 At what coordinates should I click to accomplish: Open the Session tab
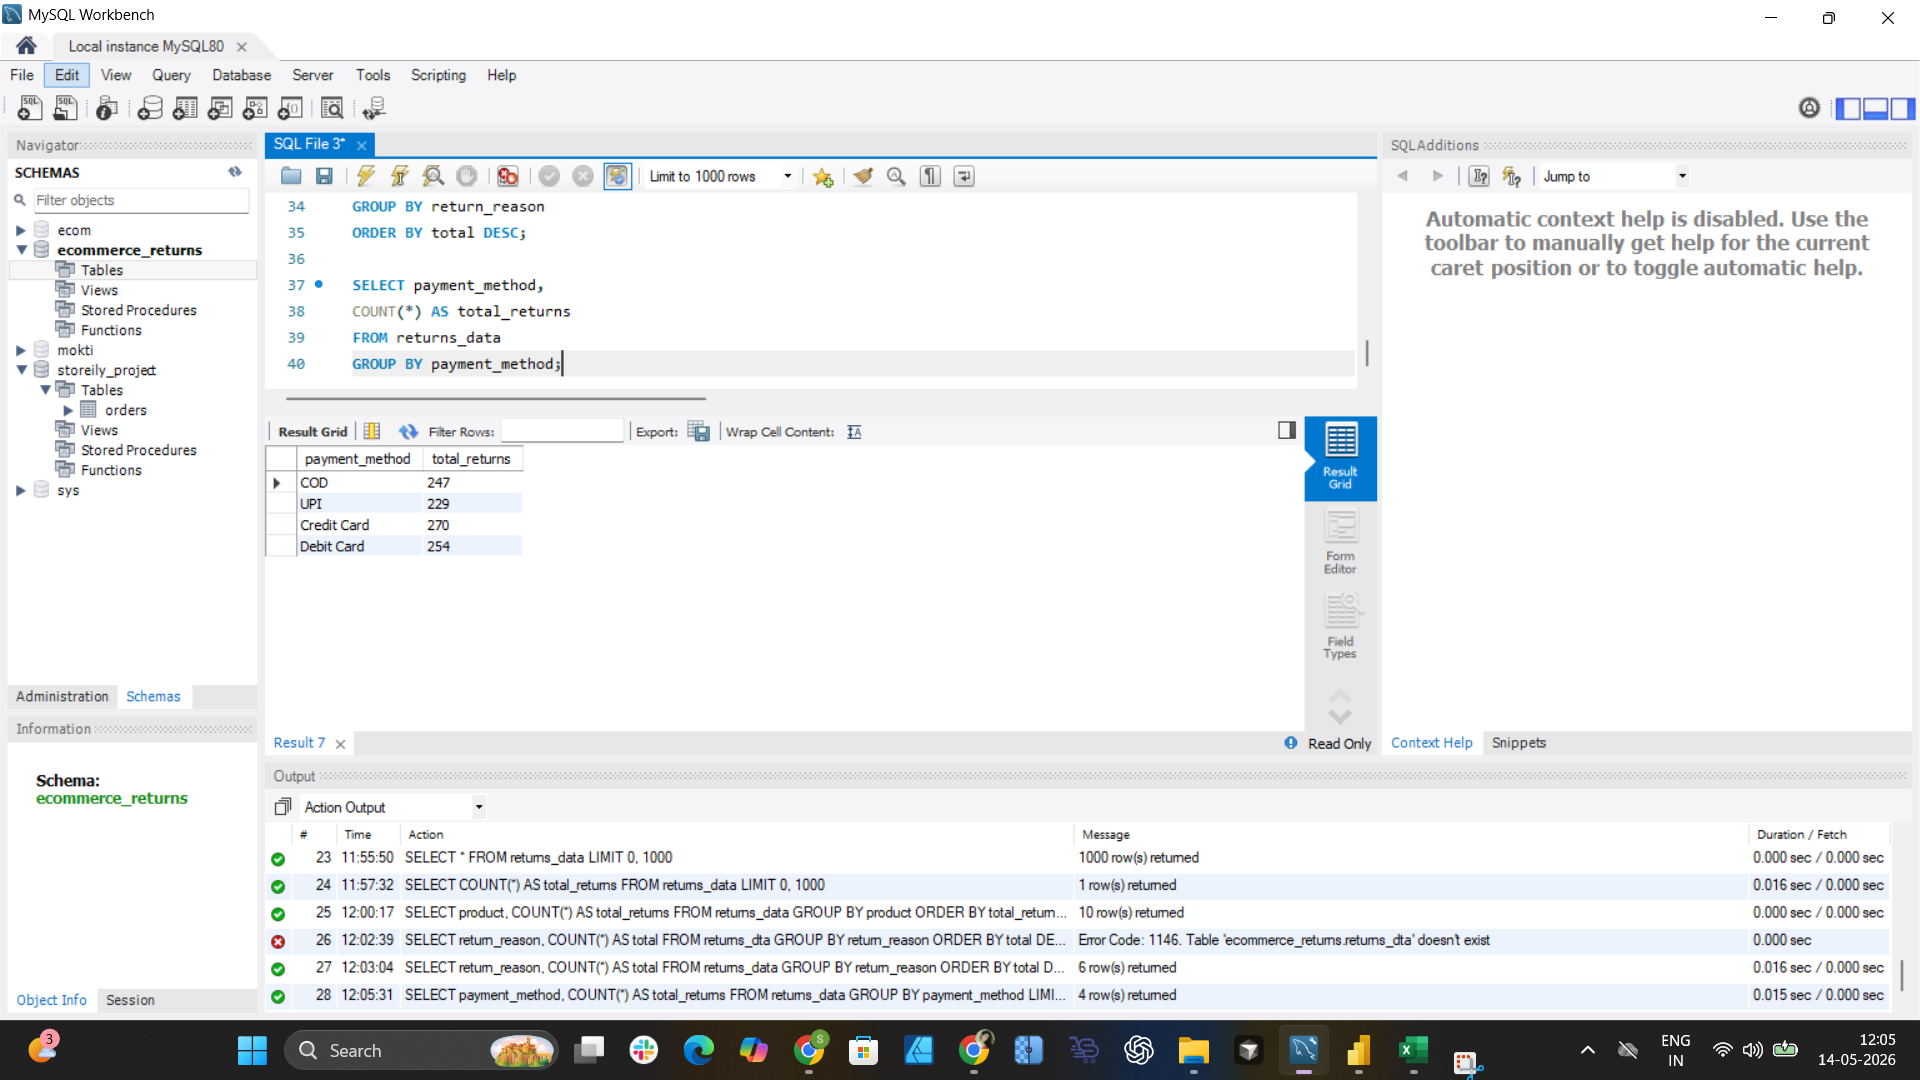click(130, 1000)
